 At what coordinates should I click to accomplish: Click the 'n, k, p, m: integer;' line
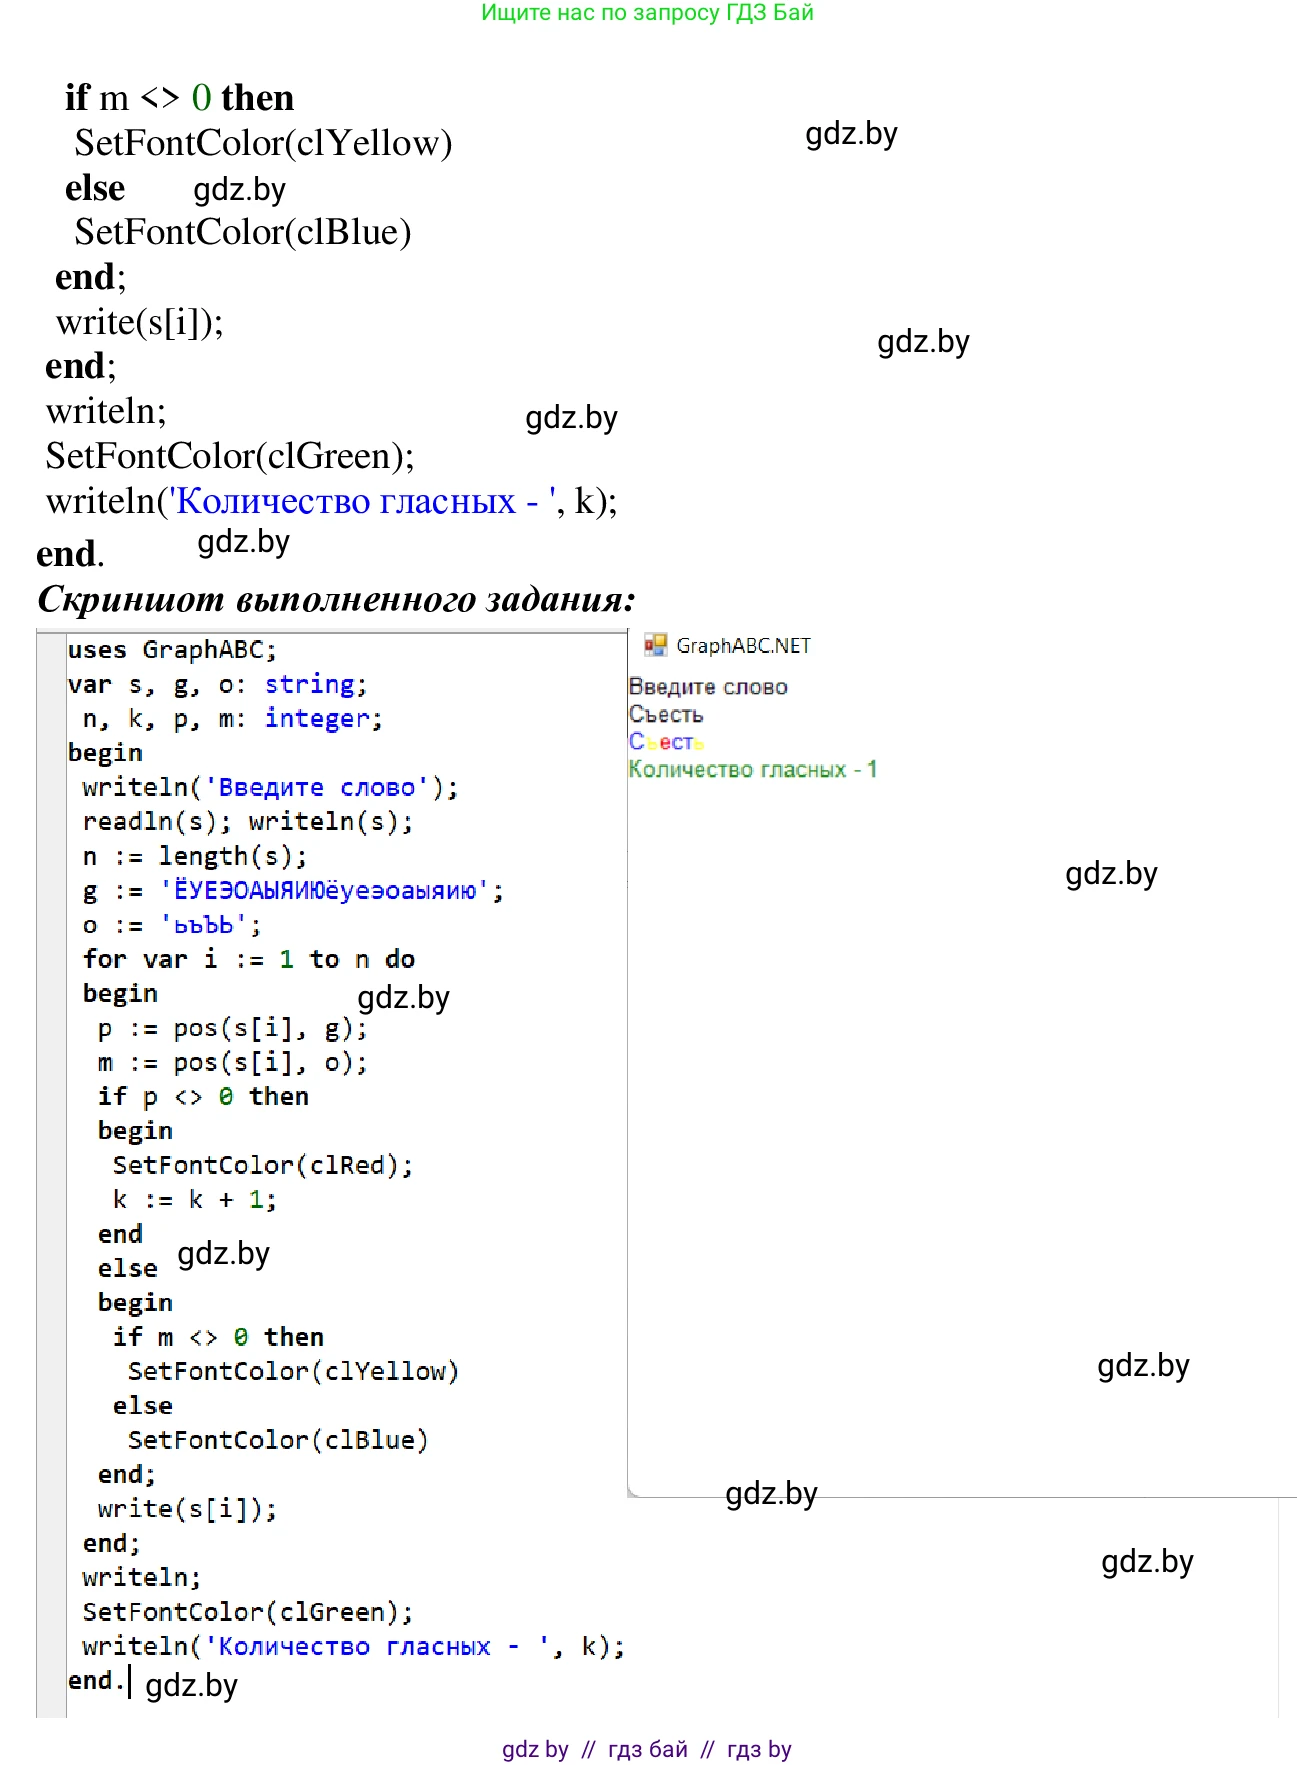coord(232,719)
